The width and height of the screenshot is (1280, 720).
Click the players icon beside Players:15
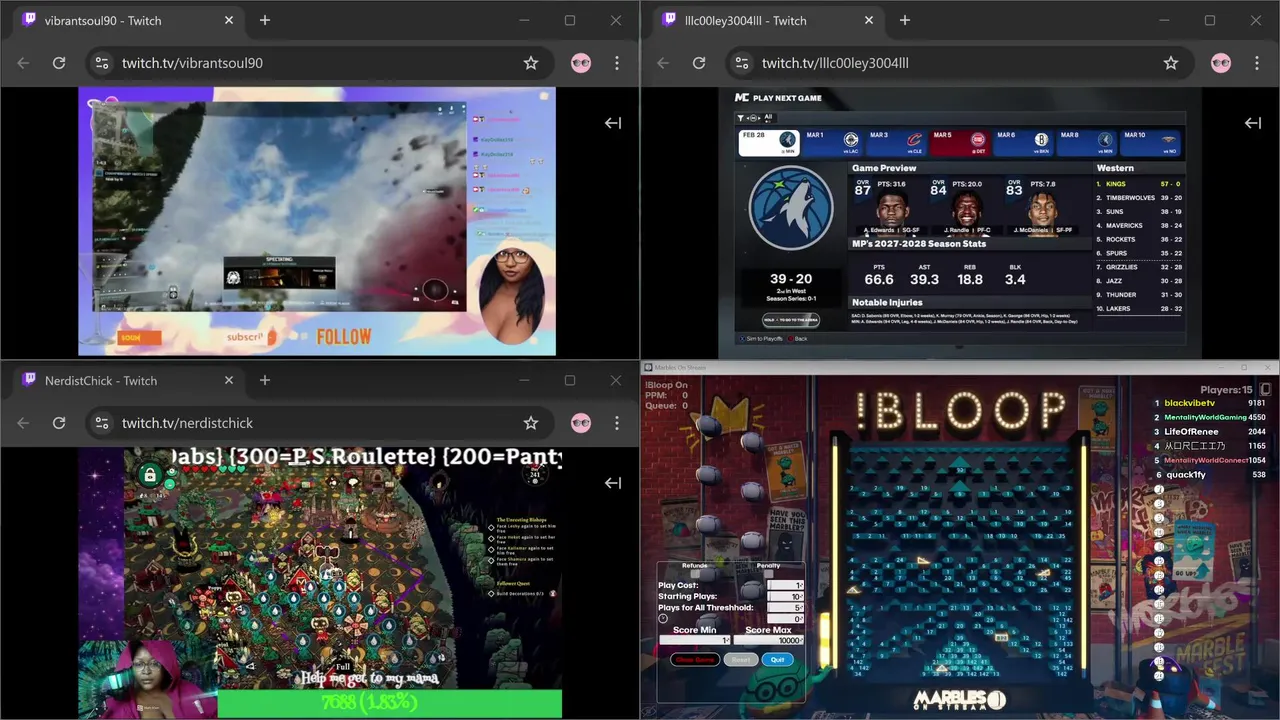pos(1265,389)
